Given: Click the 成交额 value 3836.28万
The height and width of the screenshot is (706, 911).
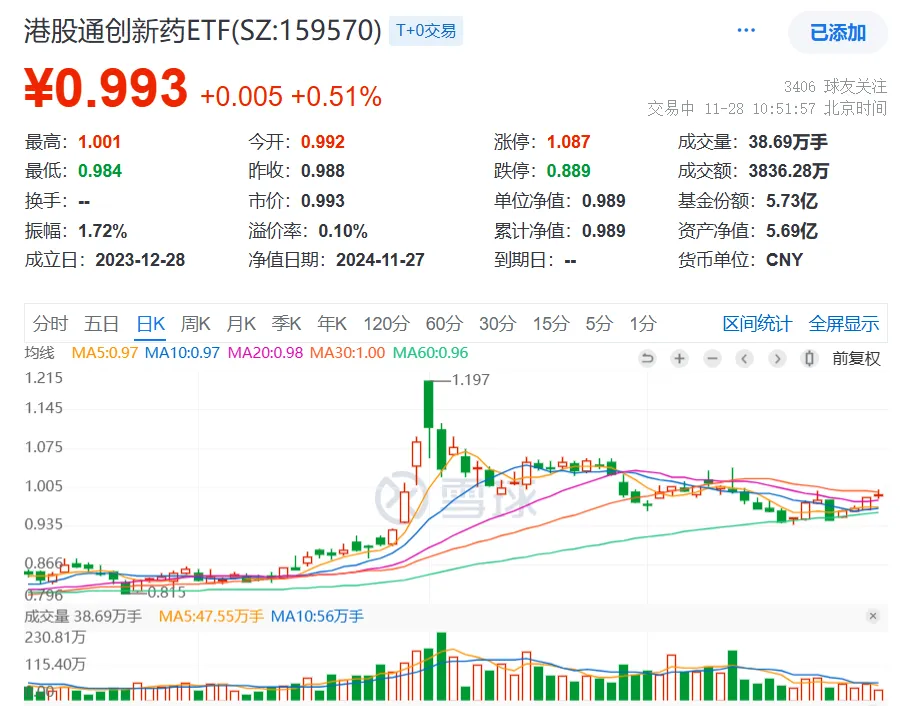Looking at the screenshot, I should [788, 171].
